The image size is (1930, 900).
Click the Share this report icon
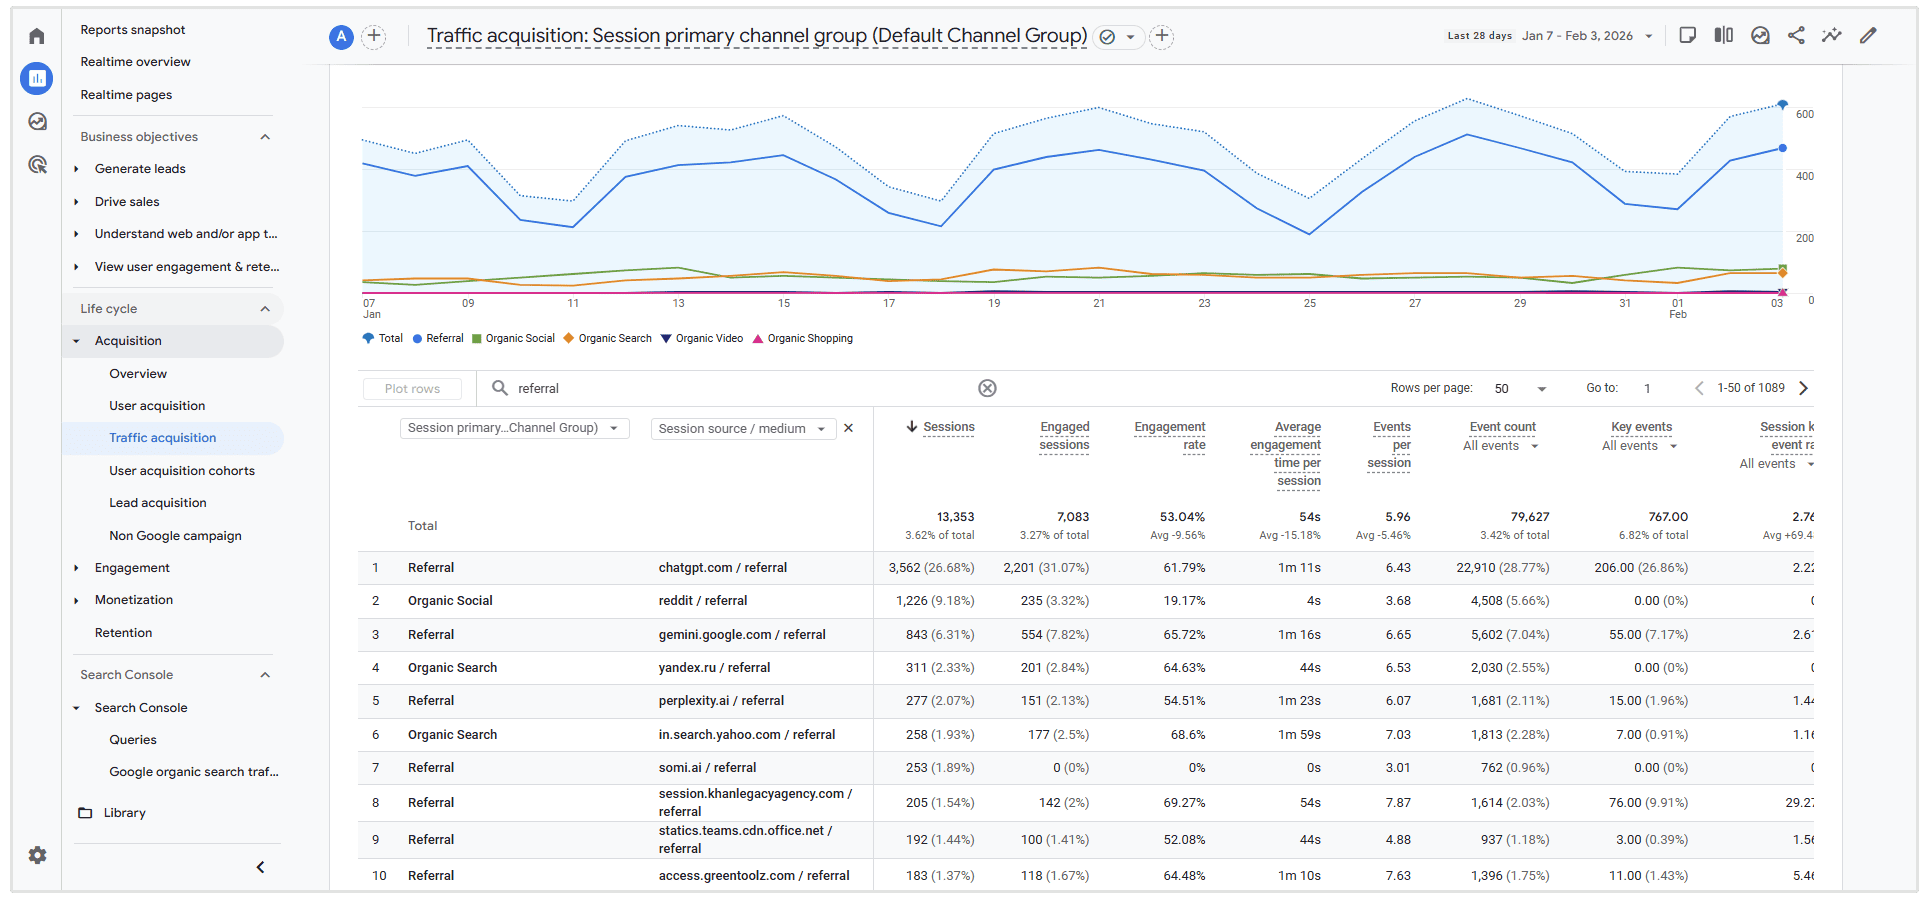1796,36
